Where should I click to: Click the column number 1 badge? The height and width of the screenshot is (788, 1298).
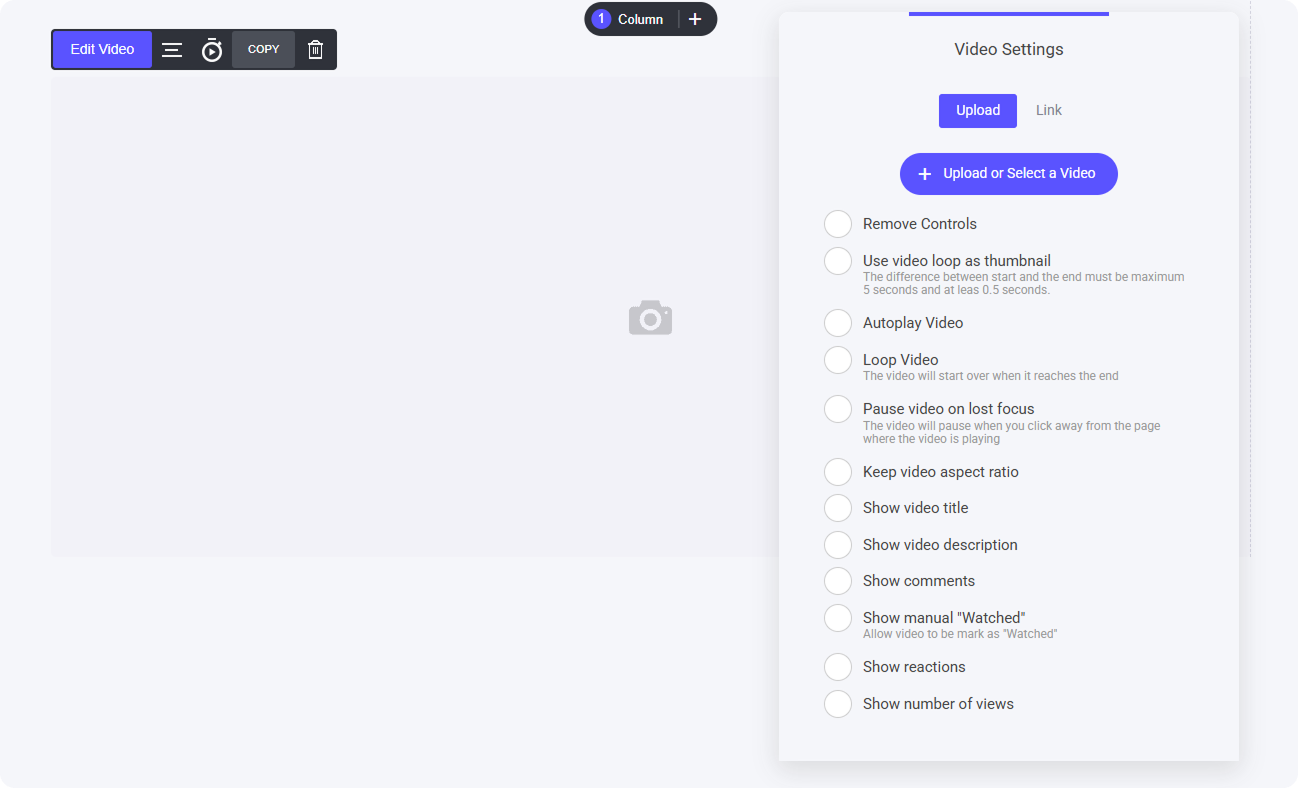pyautogui.click(x=601, y=19)
